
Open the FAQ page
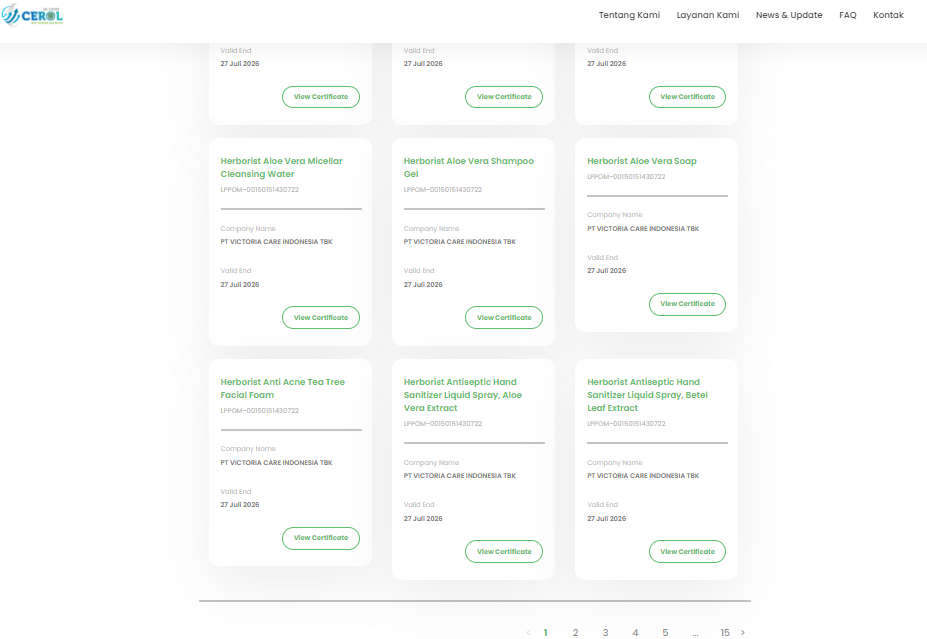coord(848,15)
